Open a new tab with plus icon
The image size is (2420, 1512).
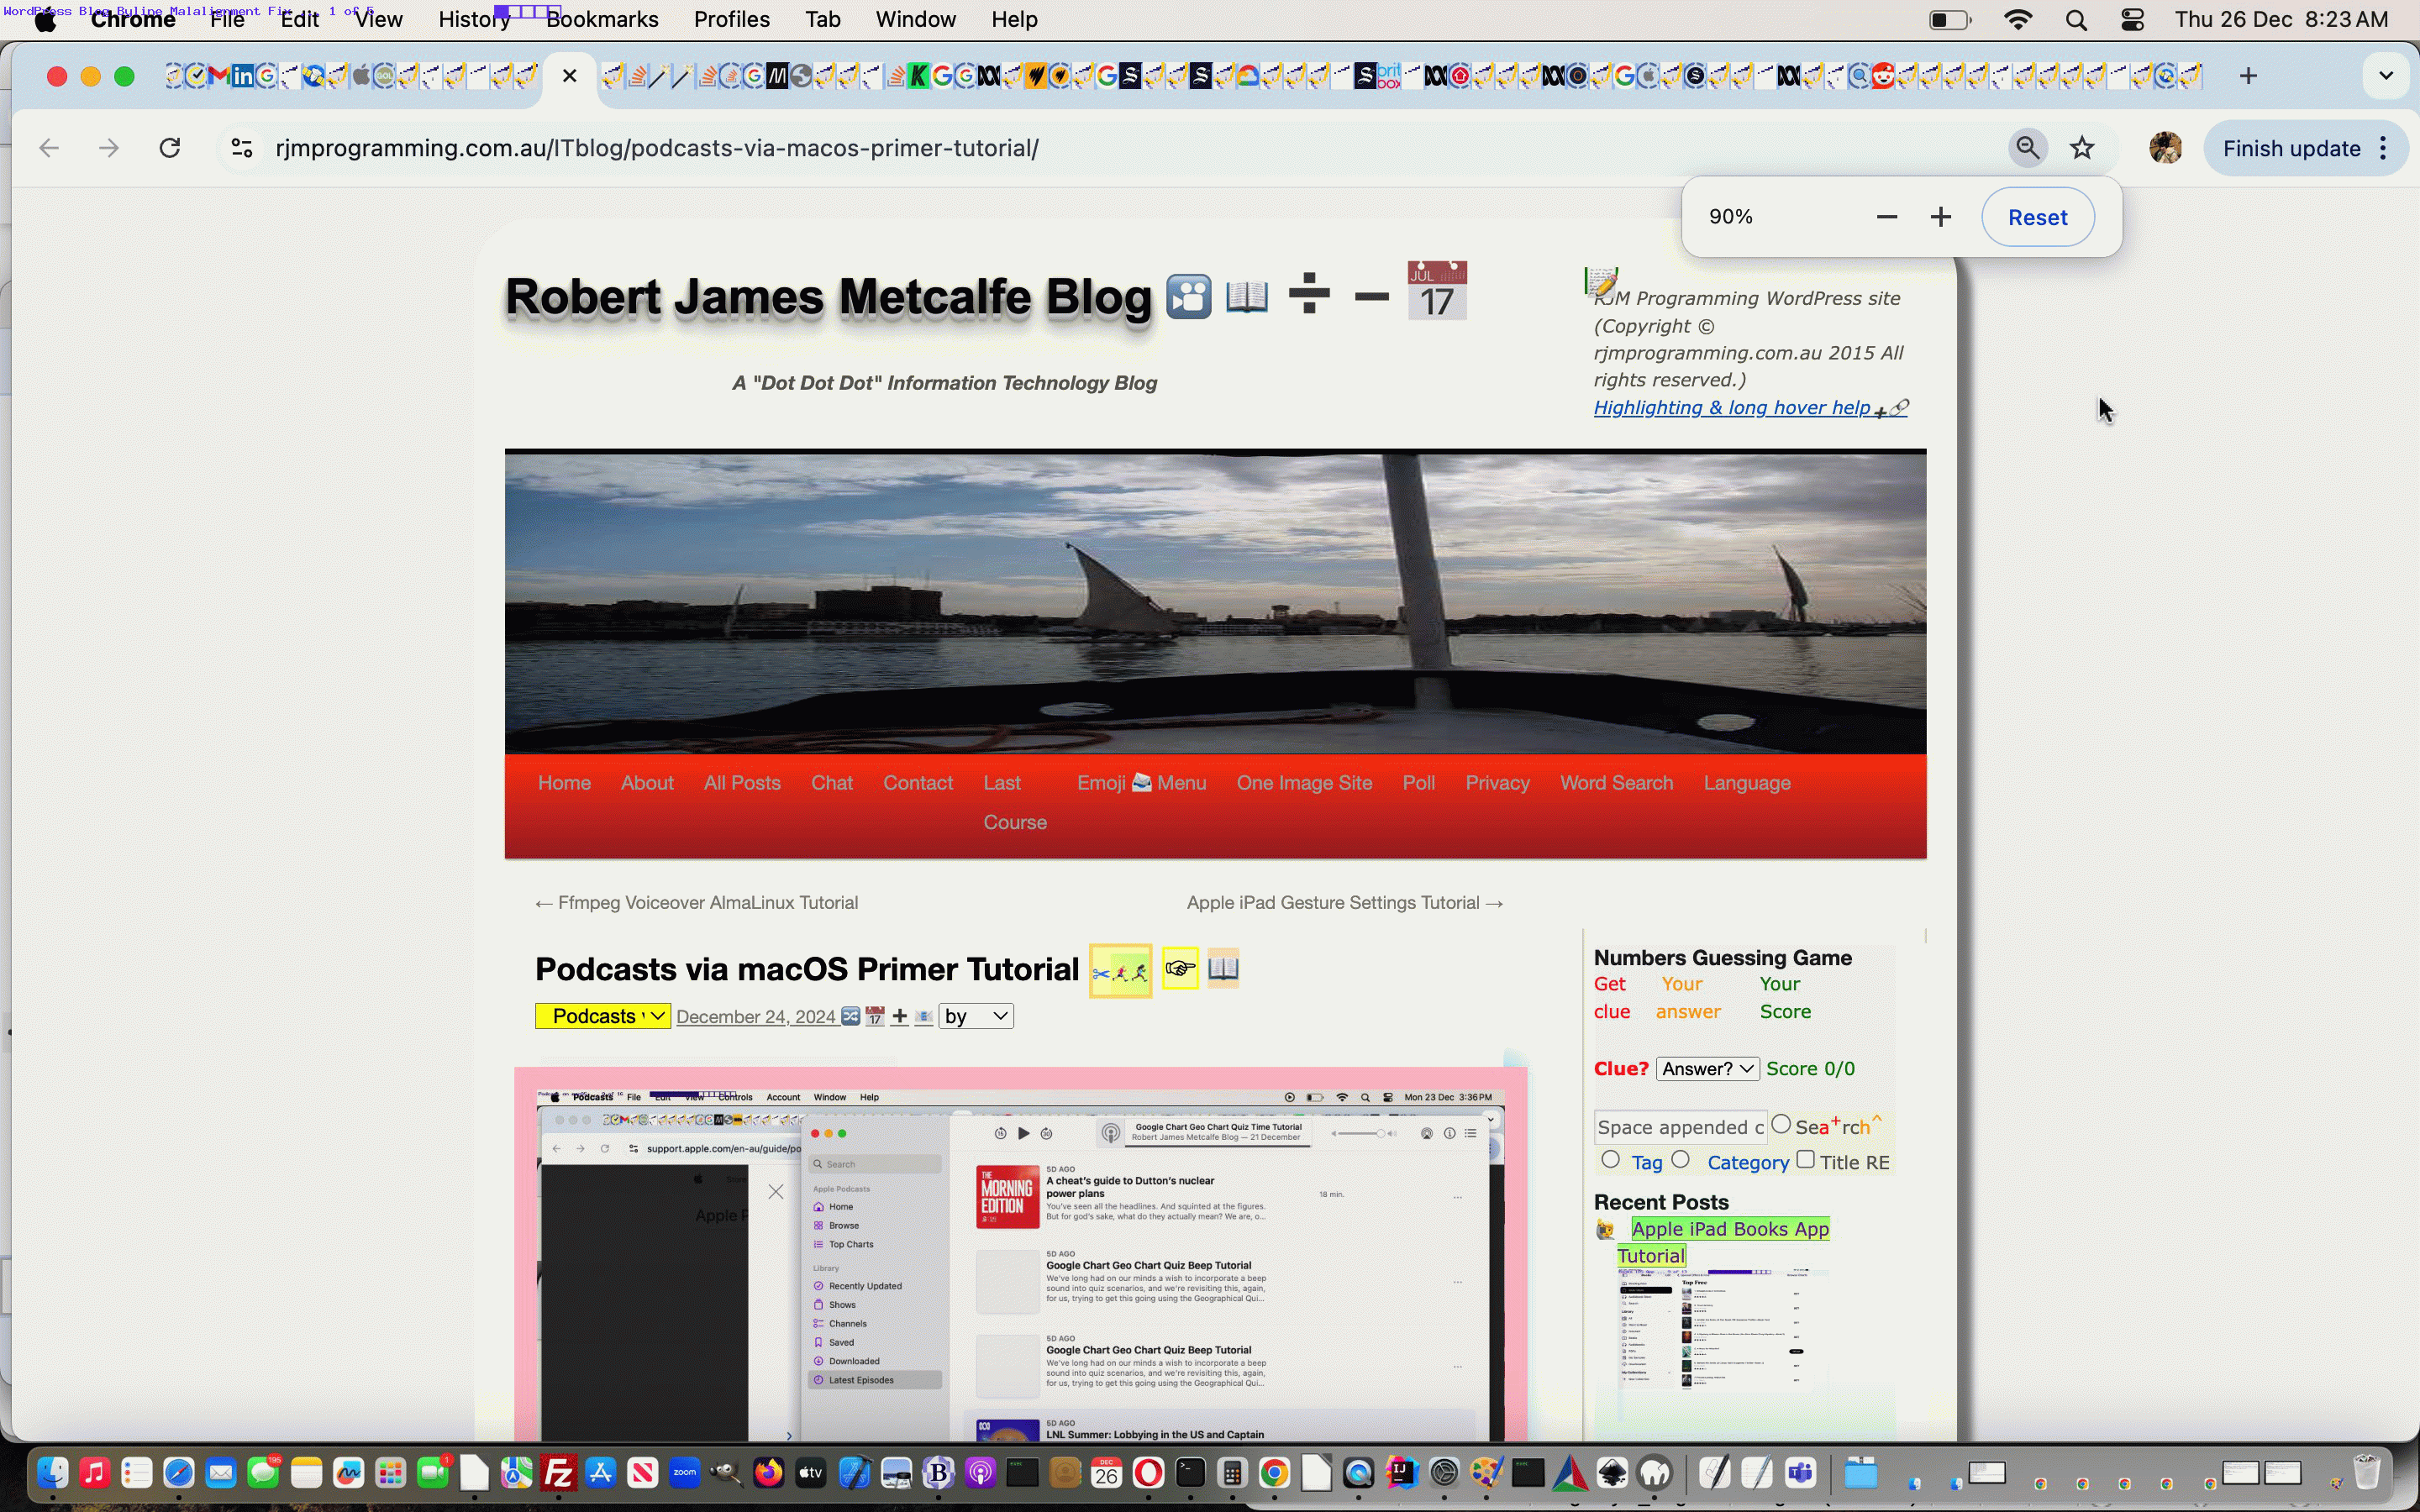[2248, 76]
